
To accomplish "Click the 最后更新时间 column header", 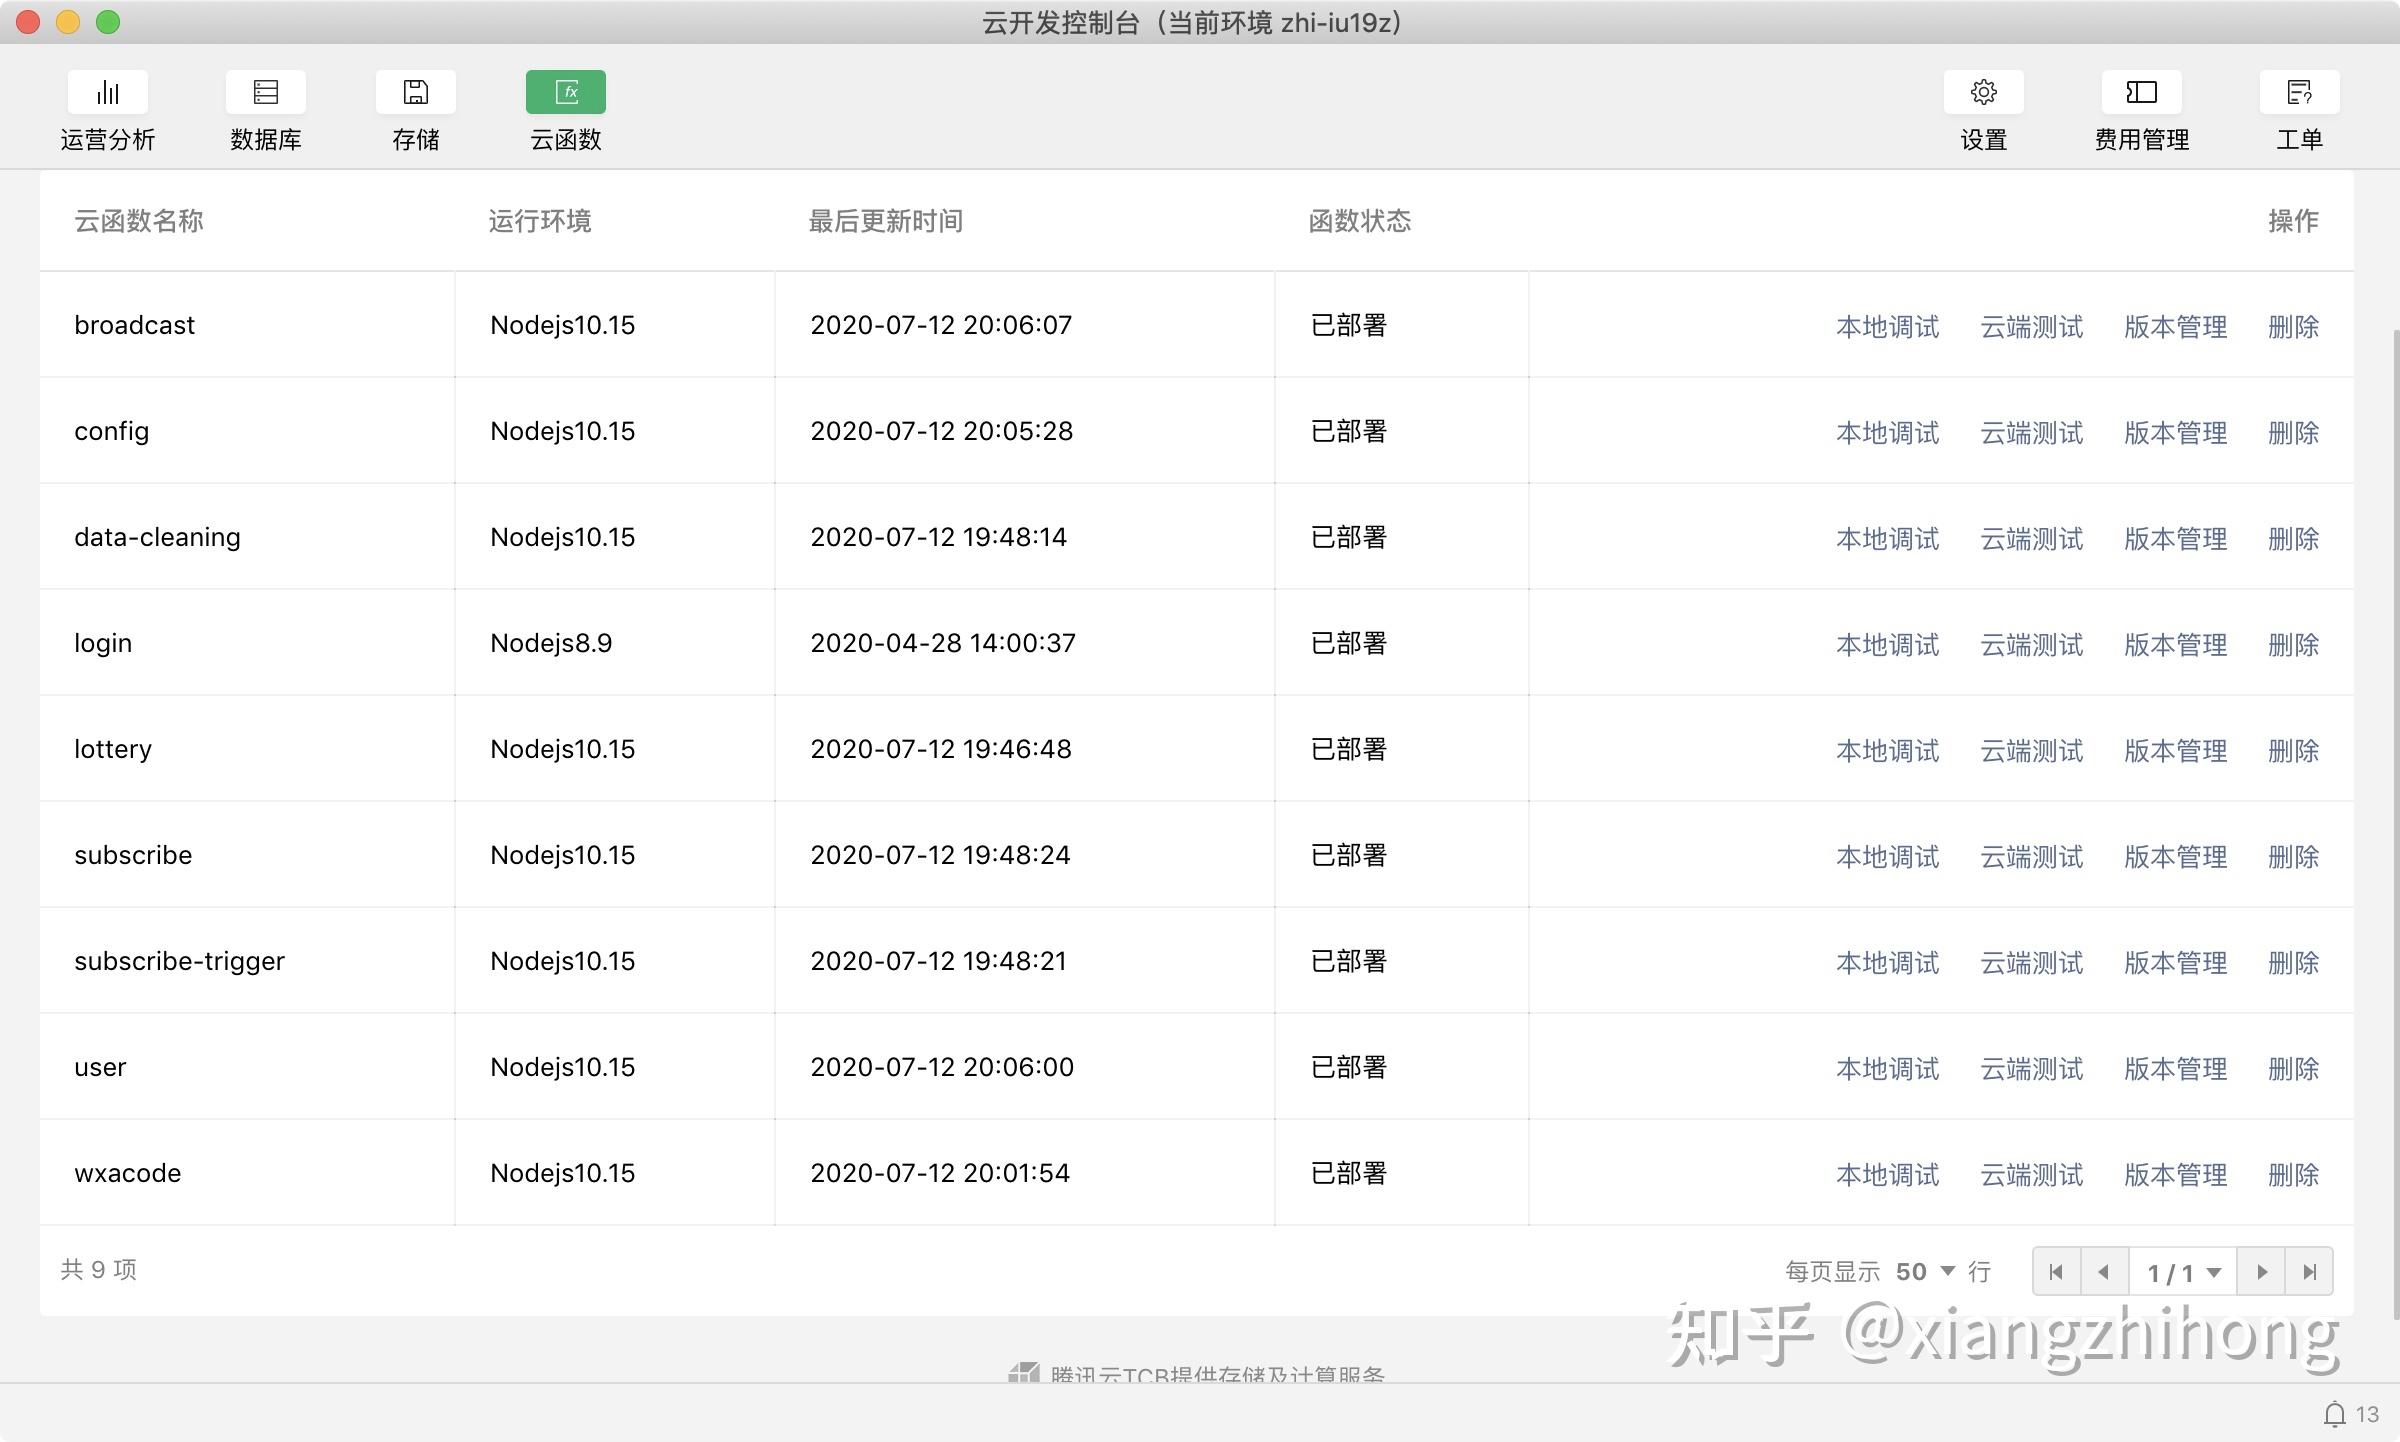I will tap(886, 221).
